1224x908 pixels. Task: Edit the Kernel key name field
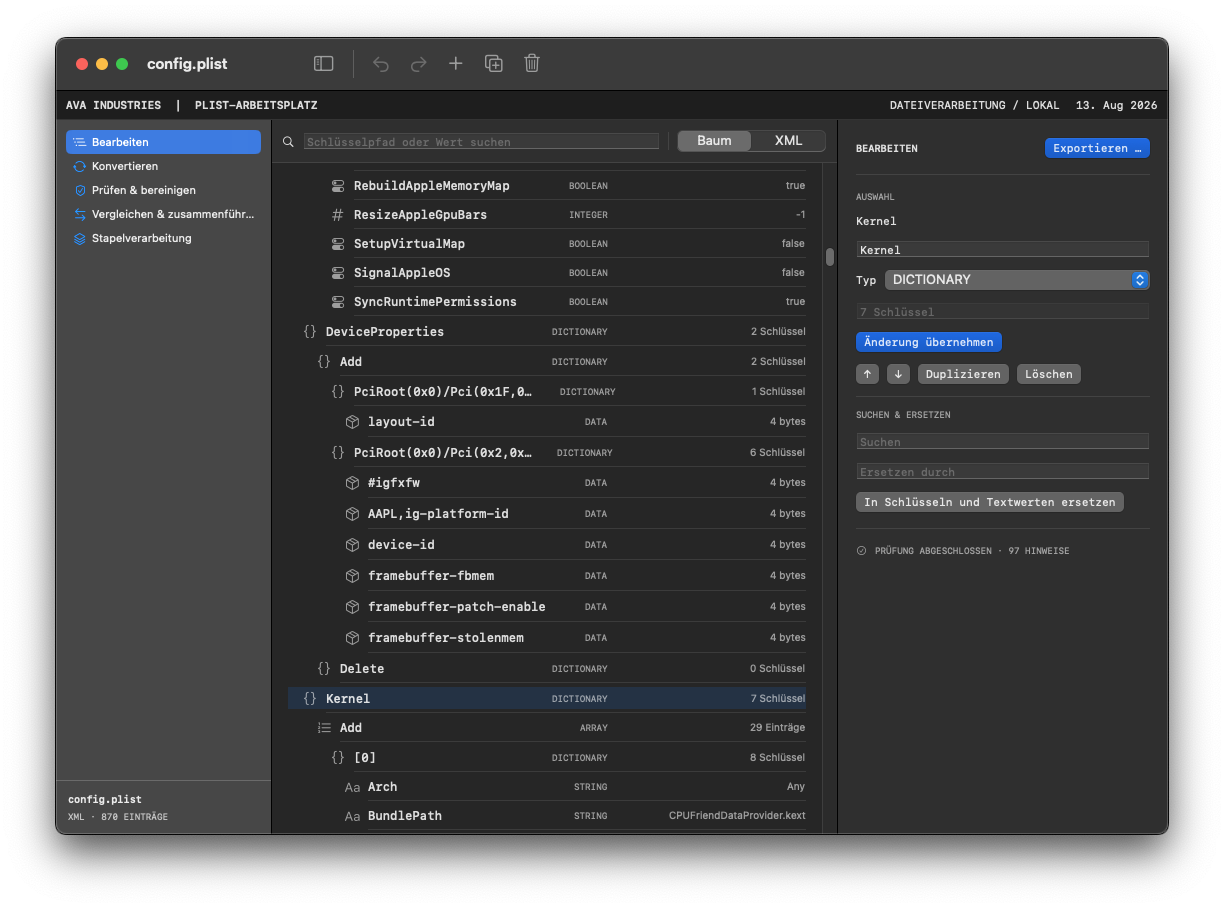pos(1002,250)
